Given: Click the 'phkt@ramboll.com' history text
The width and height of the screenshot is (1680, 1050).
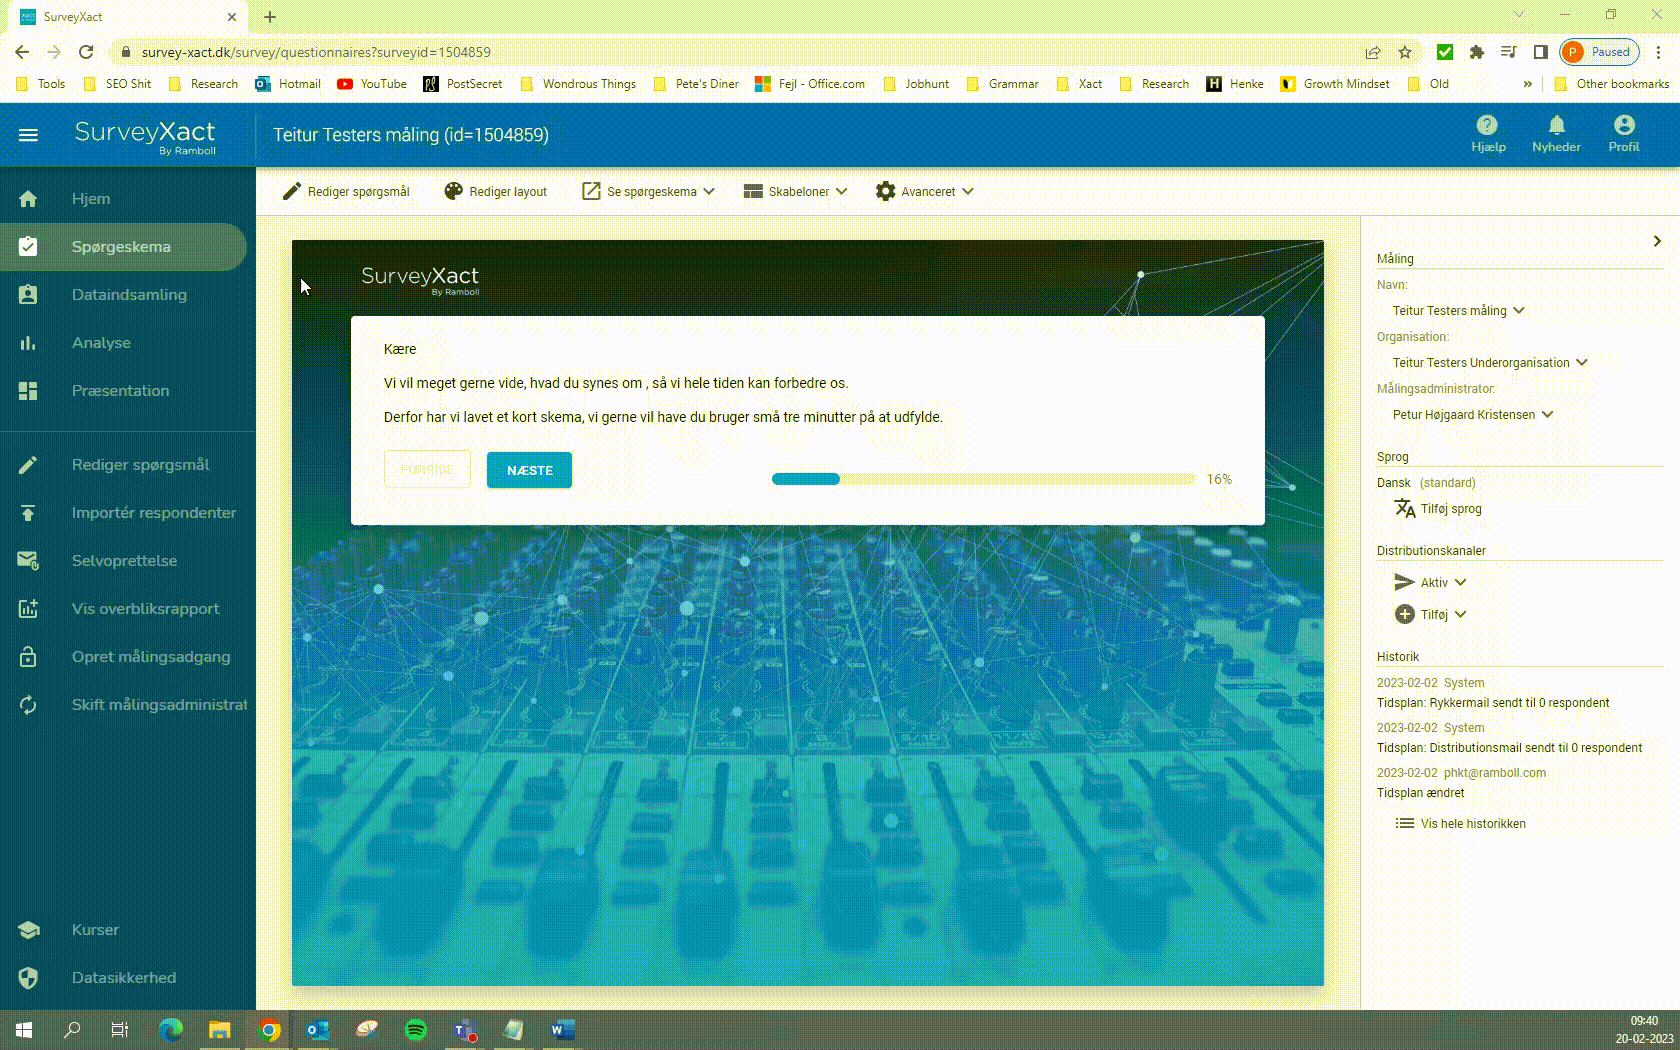Looking at the screenshot, I should 1495,773.
